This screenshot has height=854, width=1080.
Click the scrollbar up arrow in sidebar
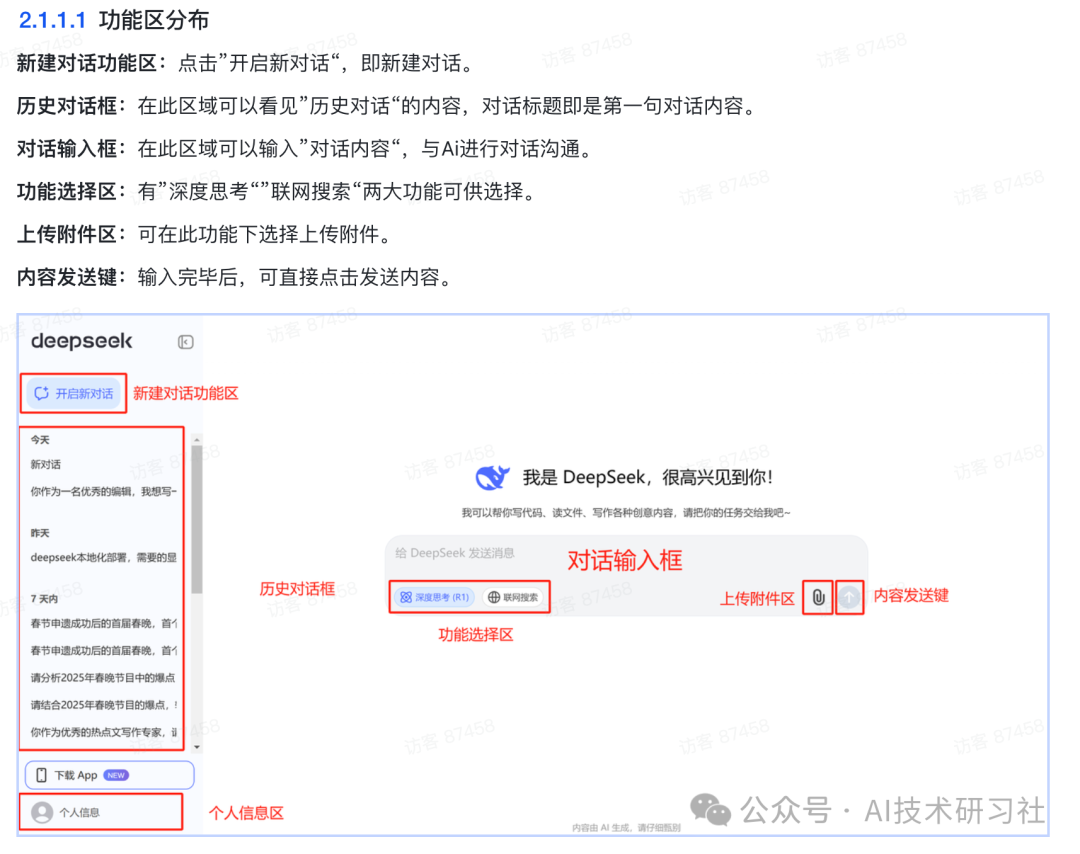pos(197,439)
